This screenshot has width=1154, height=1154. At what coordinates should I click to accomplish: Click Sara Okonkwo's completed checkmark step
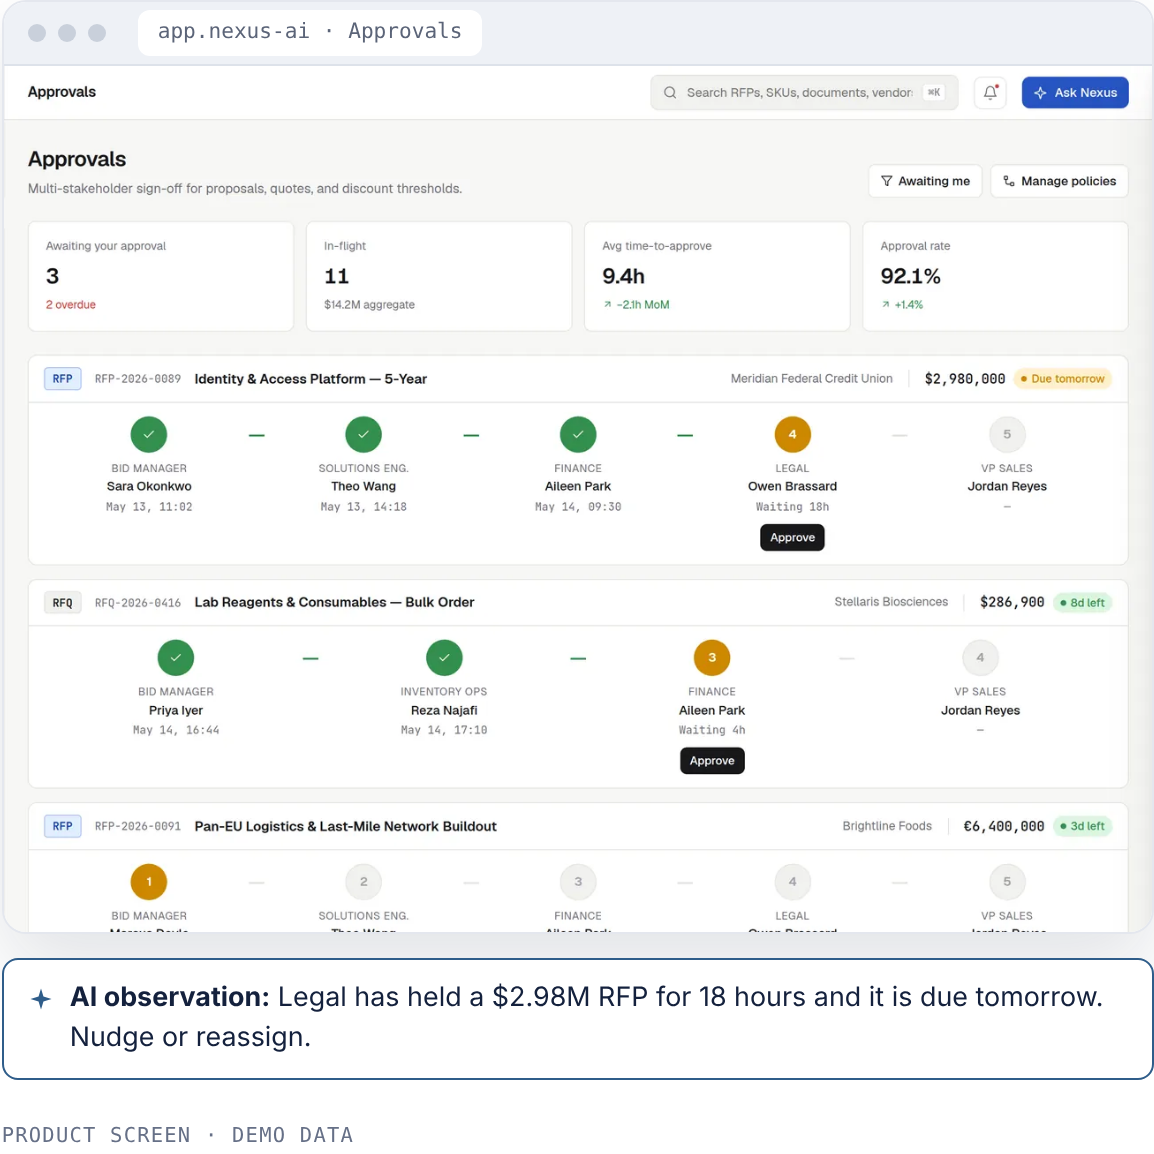pyautogui.click(x=149, y=434)
